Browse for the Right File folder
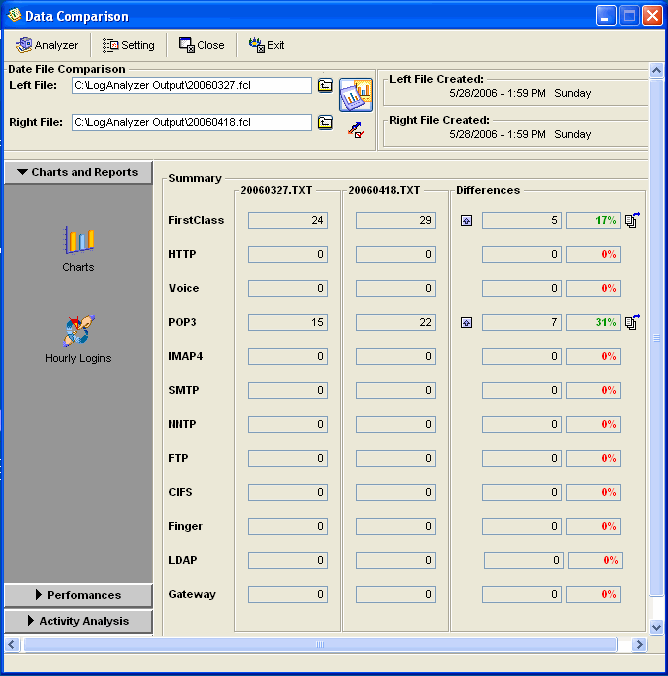Viewport: 668px width, 676px height. [325, 123]
